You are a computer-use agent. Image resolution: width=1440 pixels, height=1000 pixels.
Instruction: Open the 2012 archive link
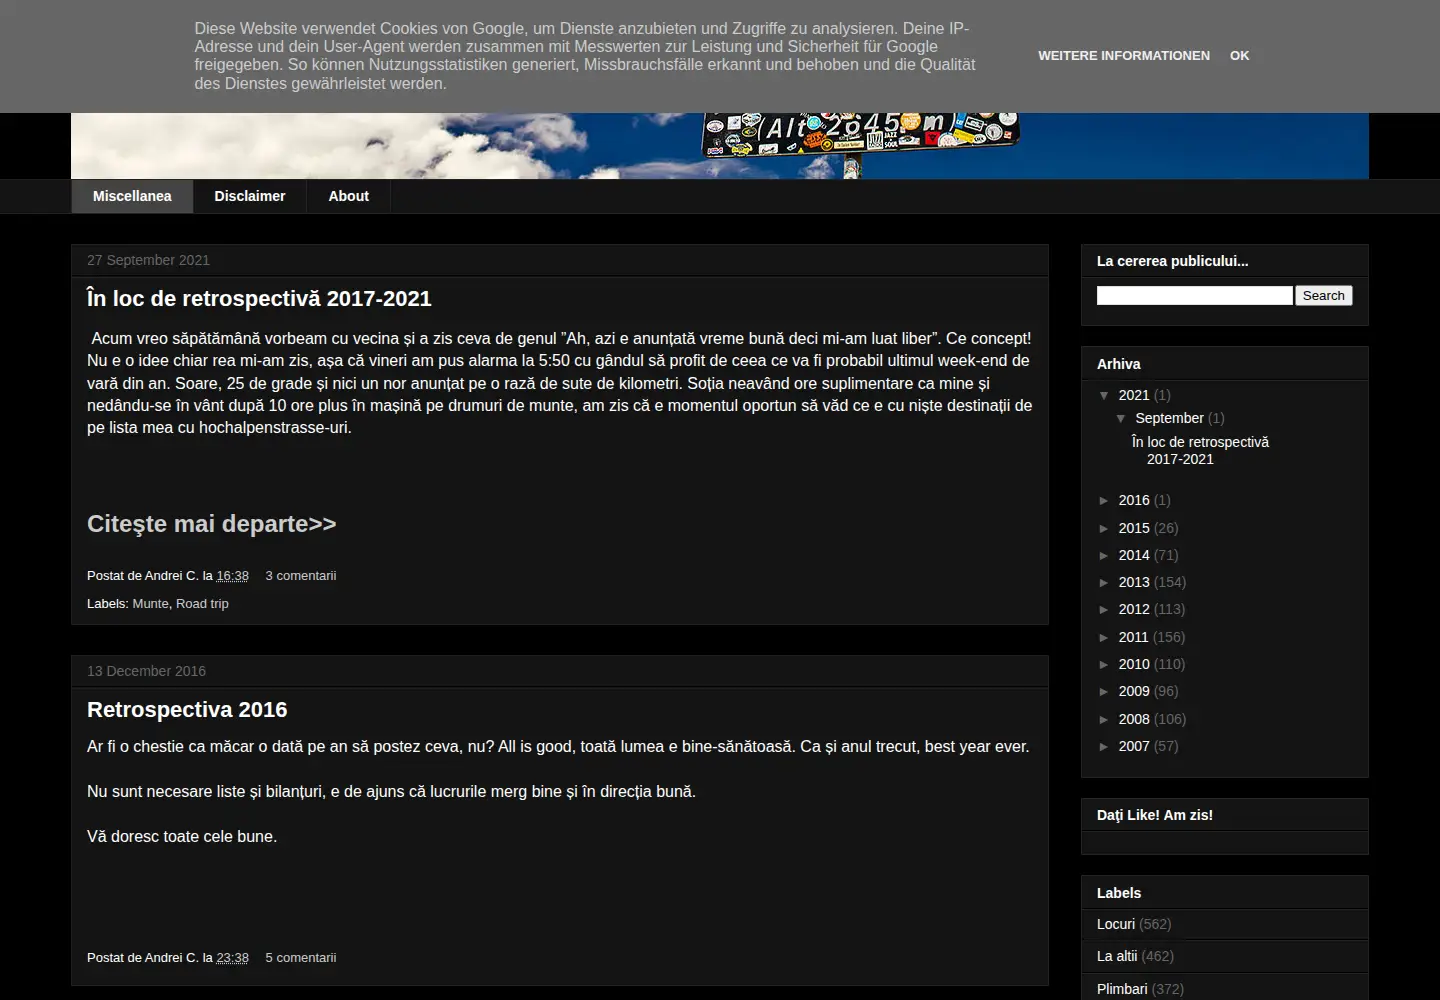1134,609
